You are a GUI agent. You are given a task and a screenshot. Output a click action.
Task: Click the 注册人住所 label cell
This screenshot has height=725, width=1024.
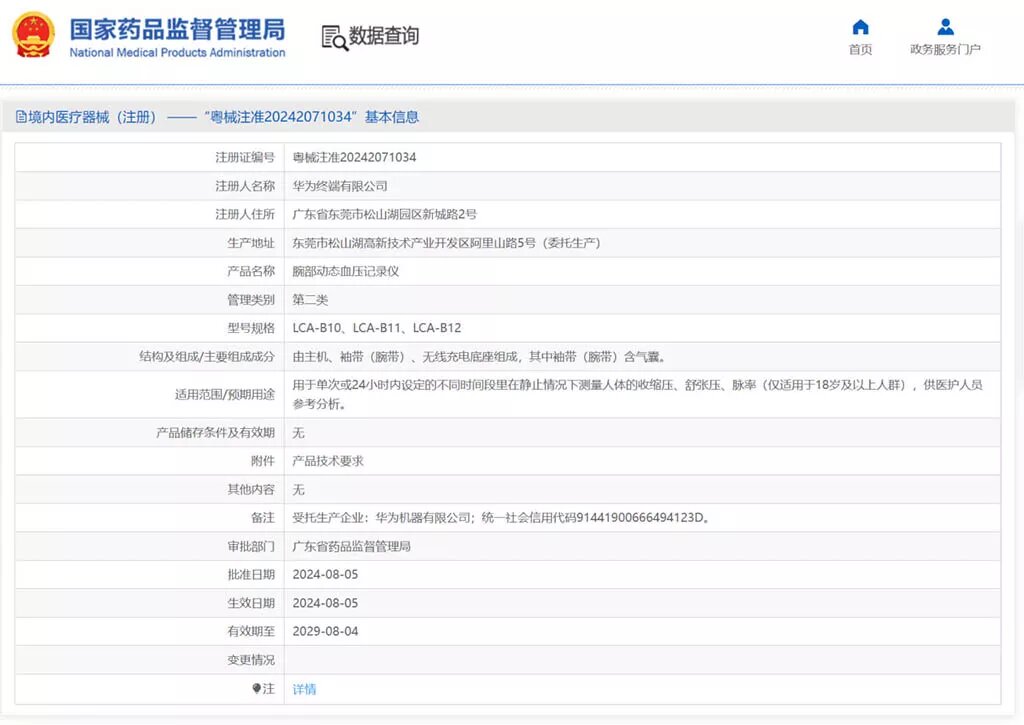[150, 214]
